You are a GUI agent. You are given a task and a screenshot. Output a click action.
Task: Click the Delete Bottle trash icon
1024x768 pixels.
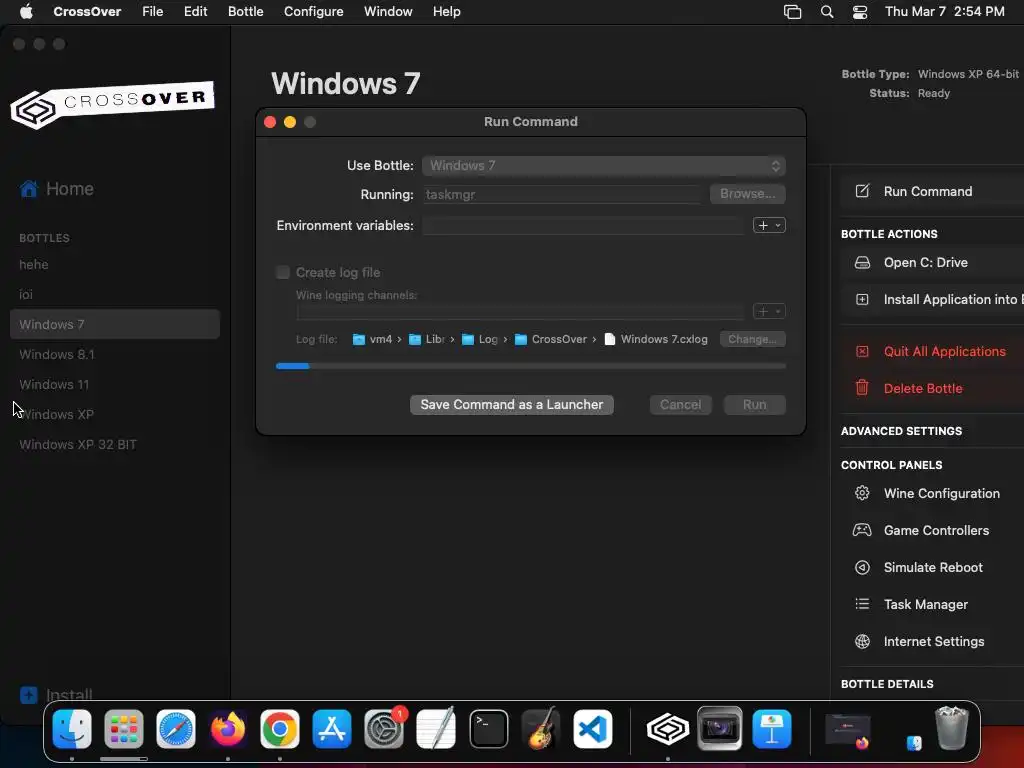(x=862, y=388)
